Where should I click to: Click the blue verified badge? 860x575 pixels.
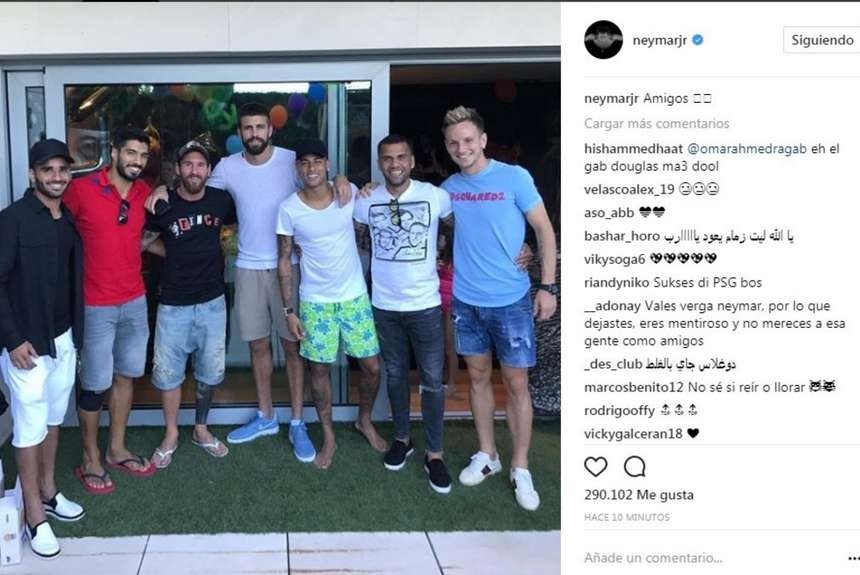click(x=698, y=40)
